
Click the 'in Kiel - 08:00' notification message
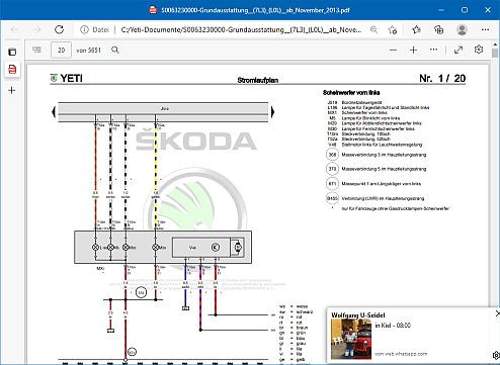[393, 325]
